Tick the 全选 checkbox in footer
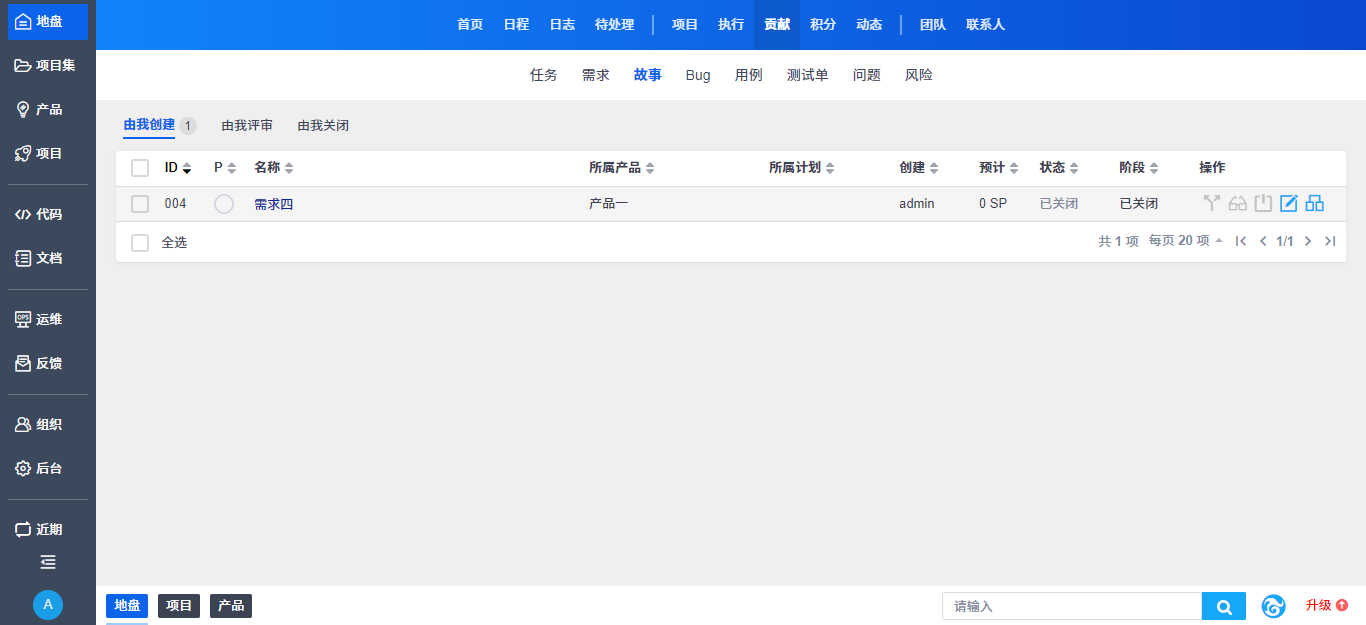The height and width of the screenshot is (625, 1366). pos(140,243)
